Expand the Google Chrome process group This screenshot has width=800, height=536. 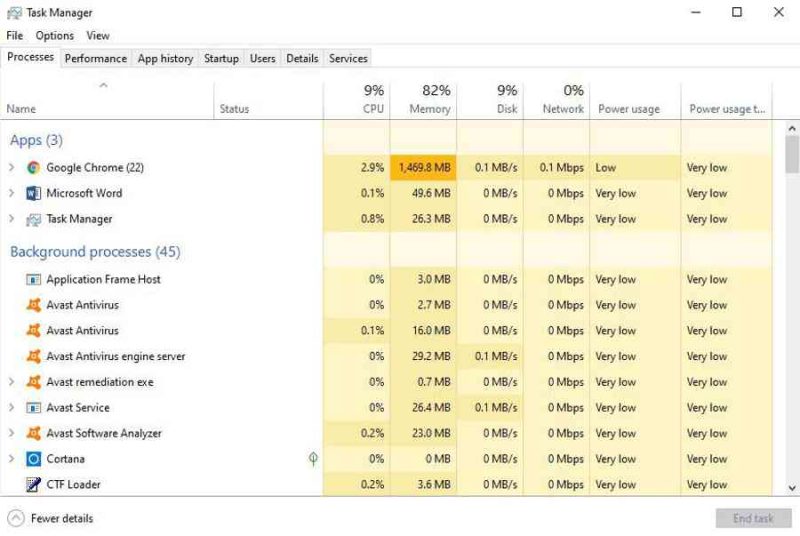11,167
